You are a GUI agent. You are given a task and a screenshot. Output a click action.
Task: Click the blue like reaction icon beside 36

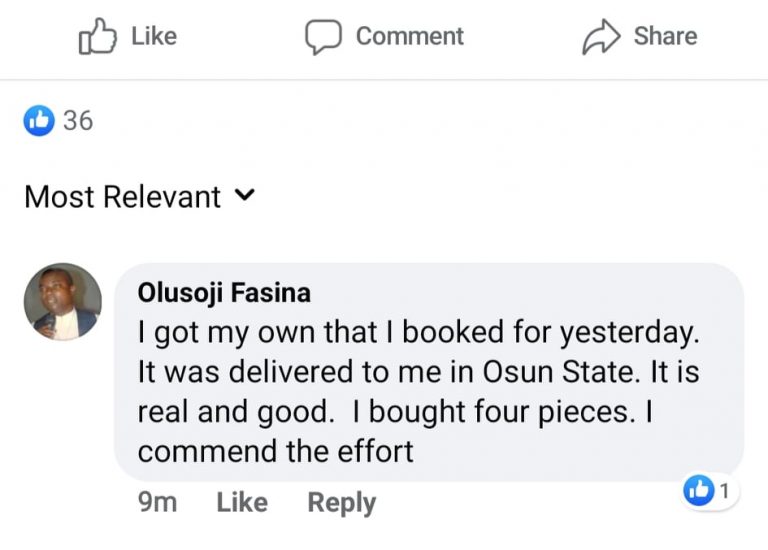point(39,121)
